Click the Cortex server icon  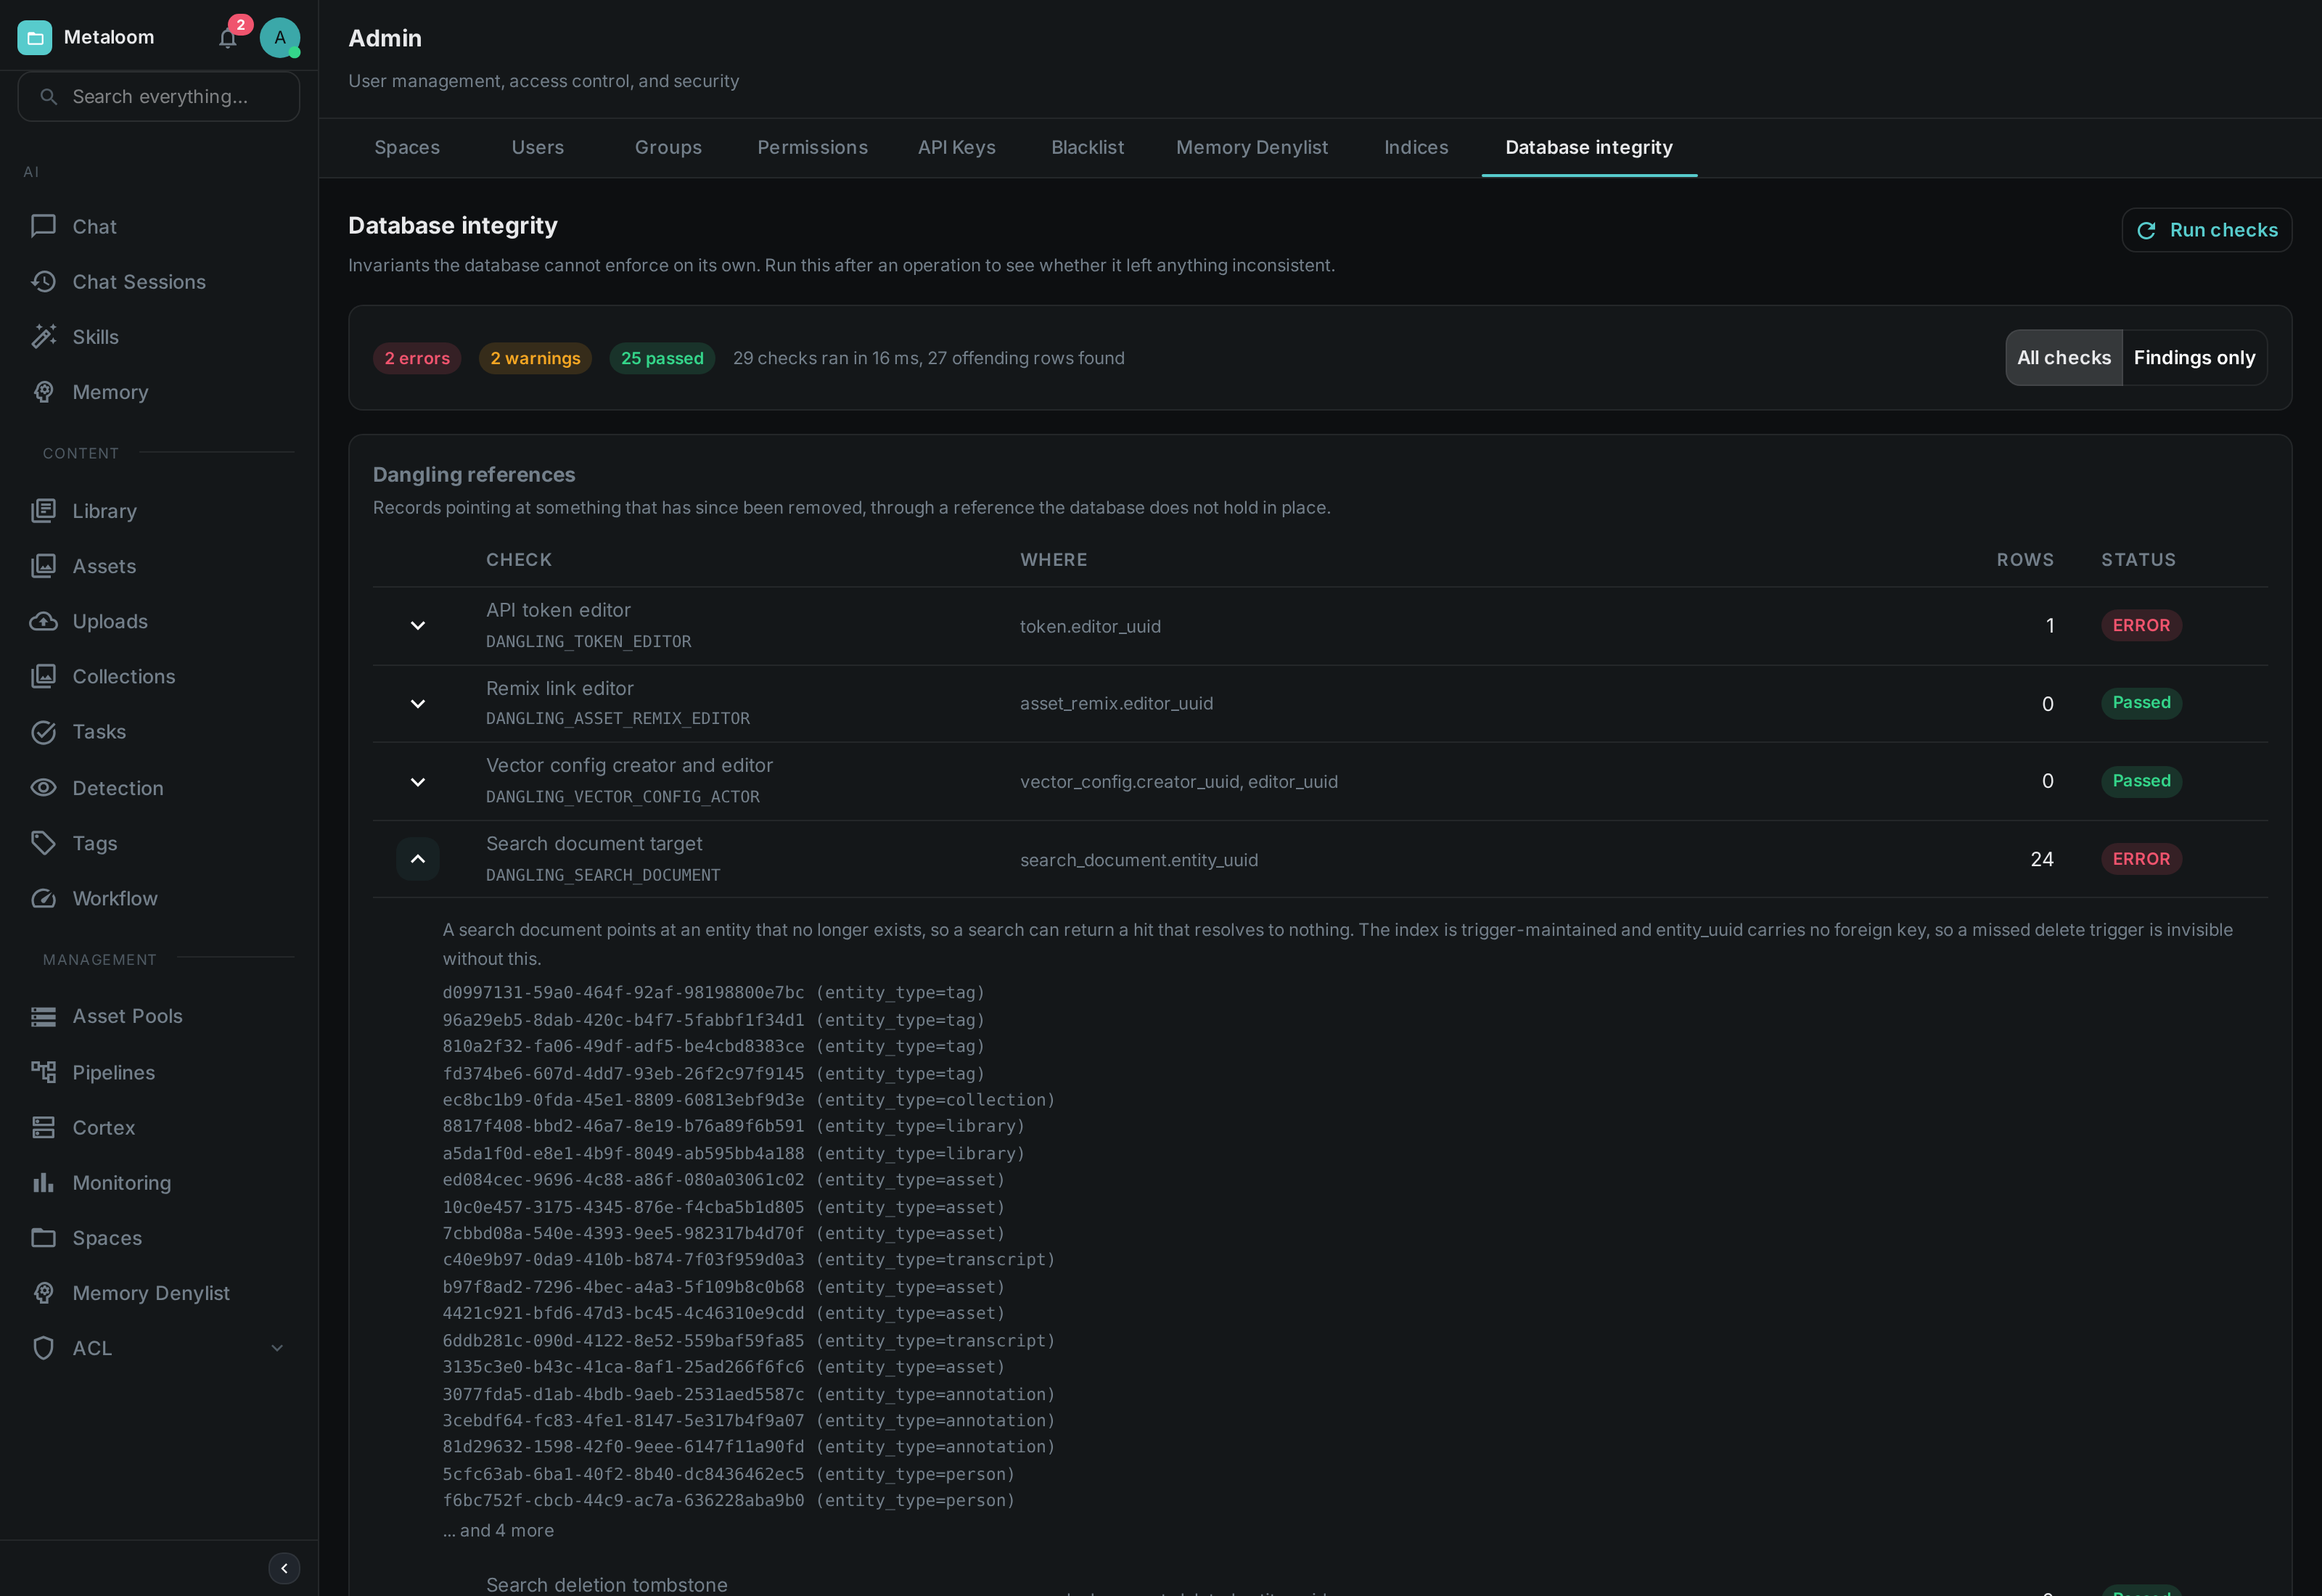43,1127
